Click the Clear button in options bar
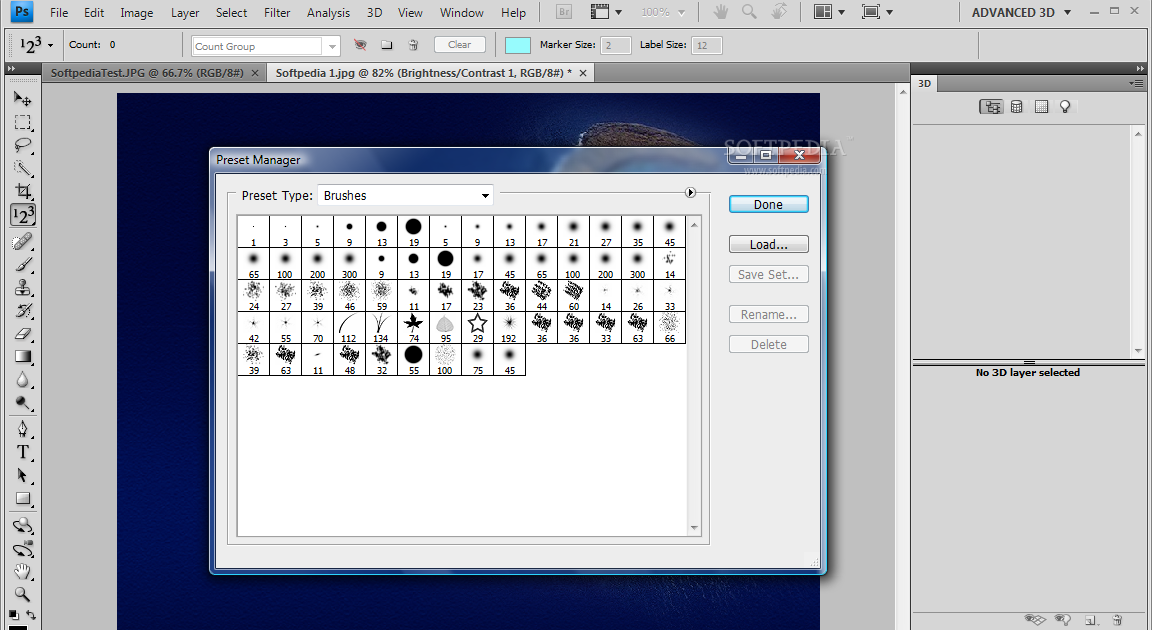The height and width of the screenshot is (630, 1152). [460, 45]
